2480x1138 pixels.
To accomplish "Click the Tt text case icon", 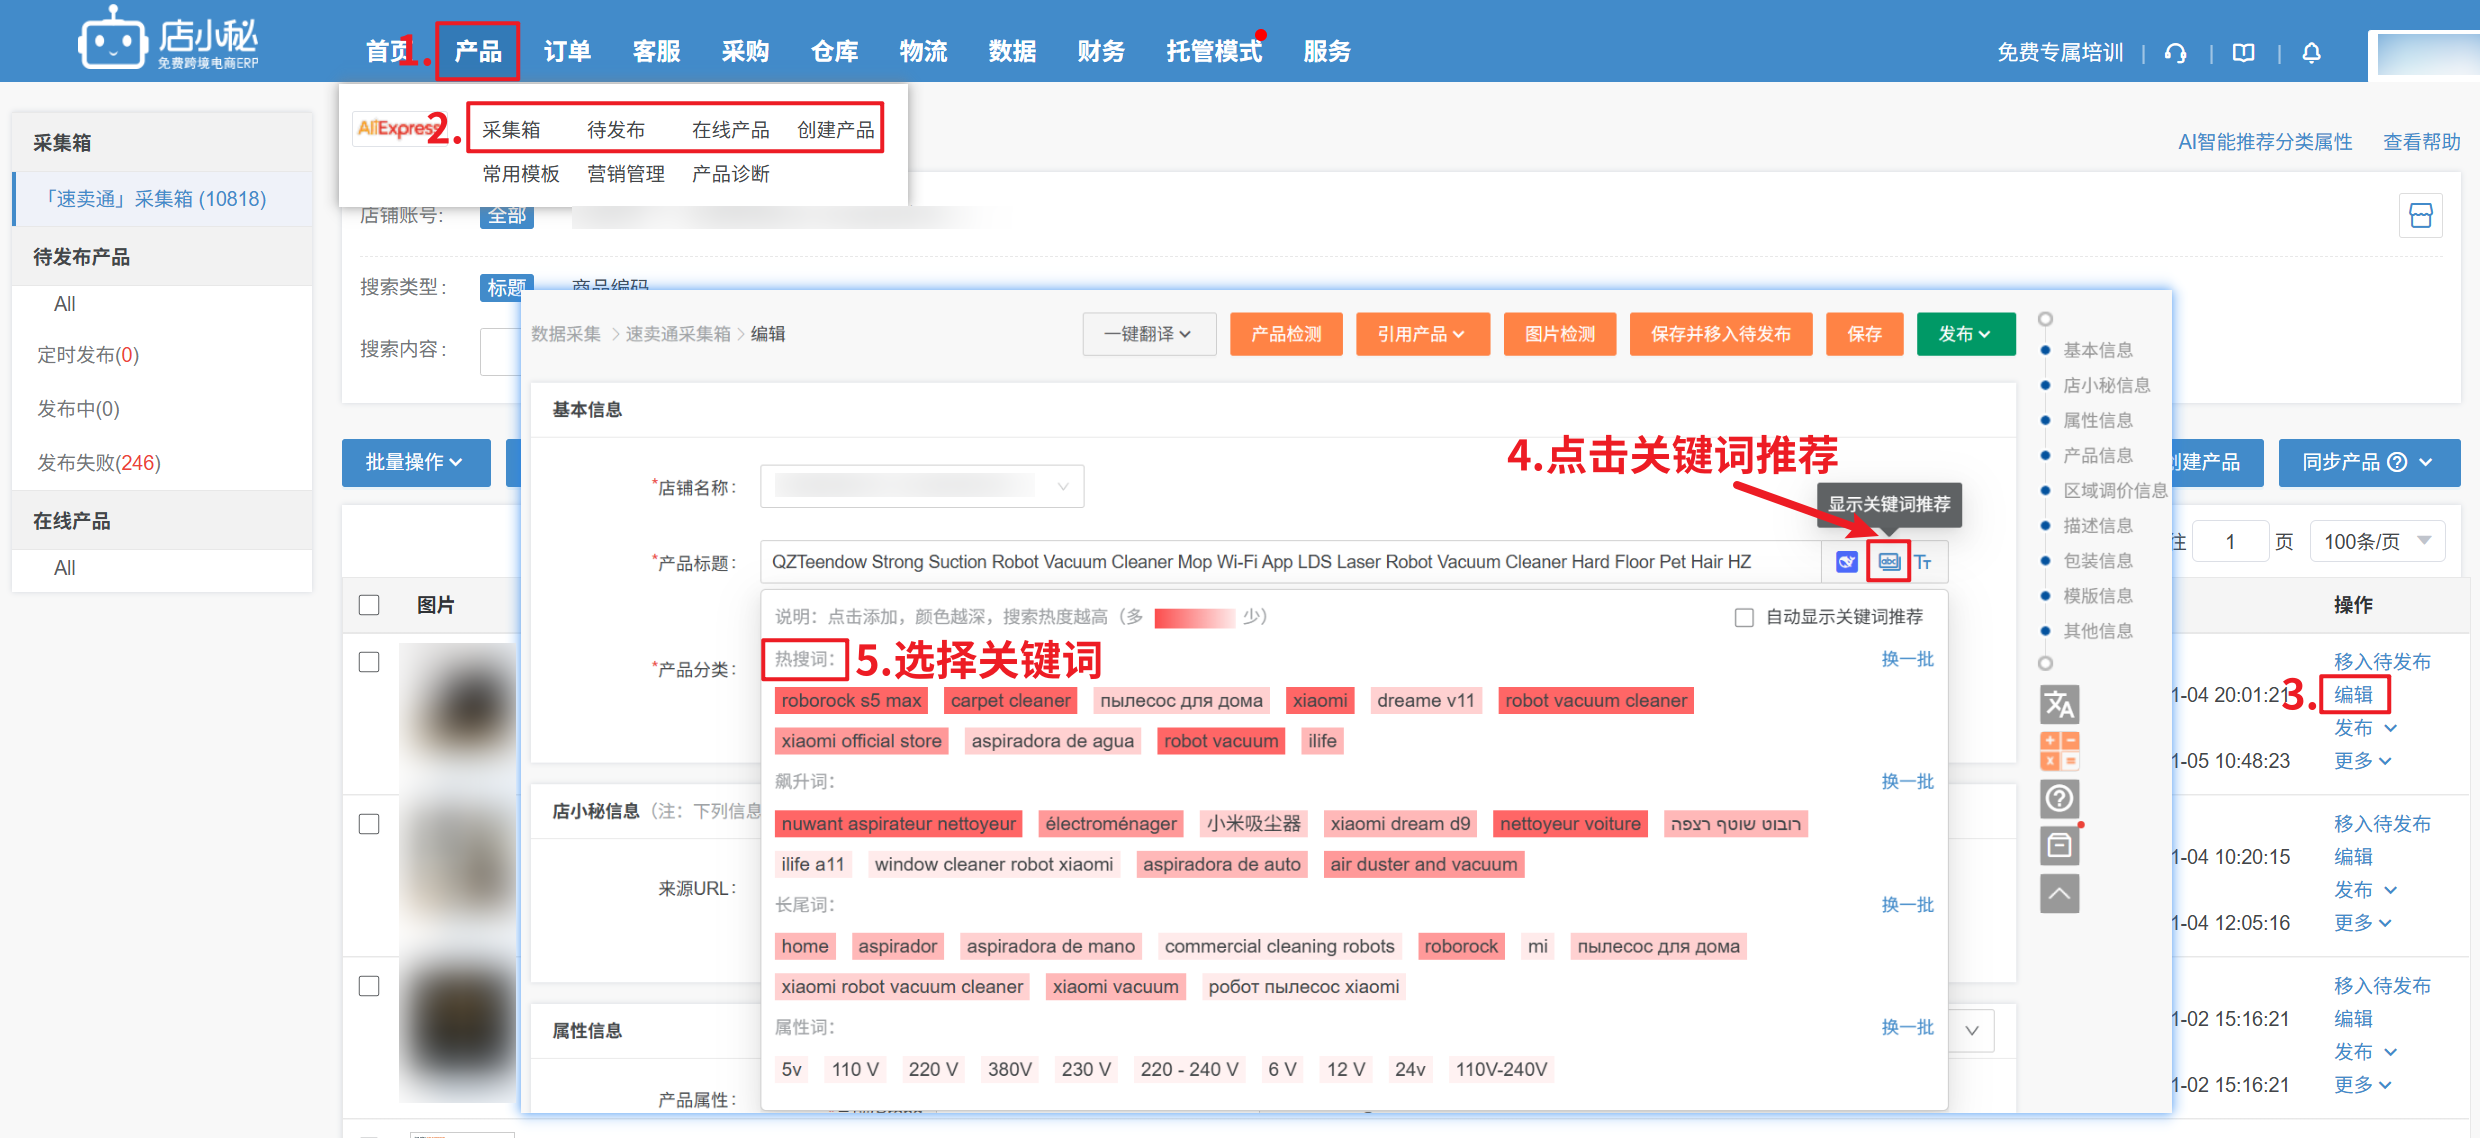I will [x=1923, y=562].
